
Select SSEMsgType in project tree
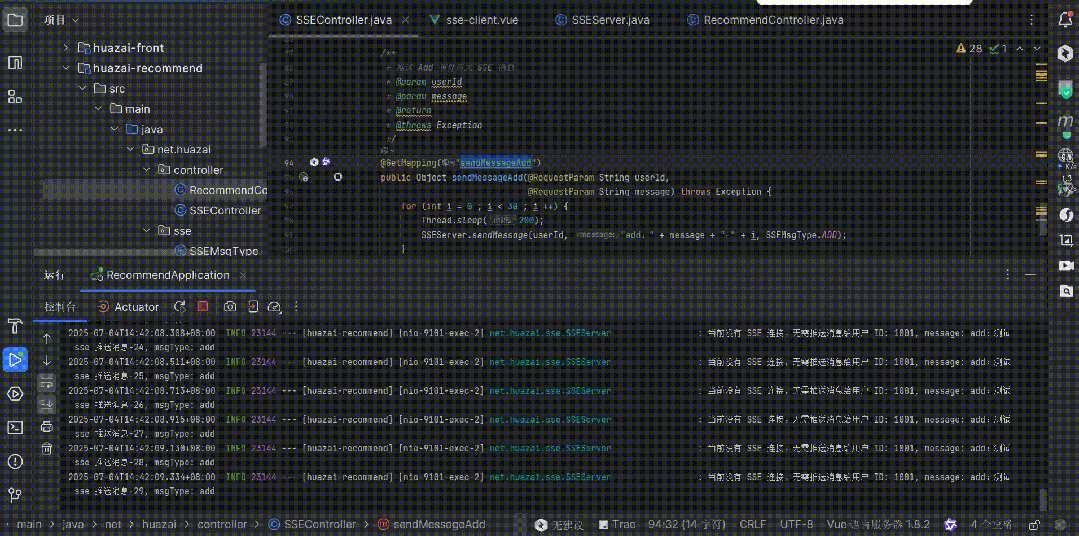coord(217,250)
